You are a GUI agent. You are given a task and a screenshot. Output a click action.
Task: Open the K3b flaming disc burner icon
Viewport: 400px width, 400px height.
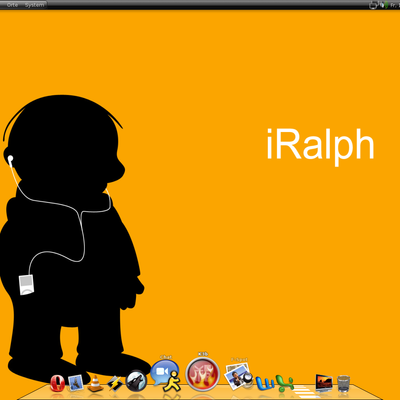tap(203, 374)
